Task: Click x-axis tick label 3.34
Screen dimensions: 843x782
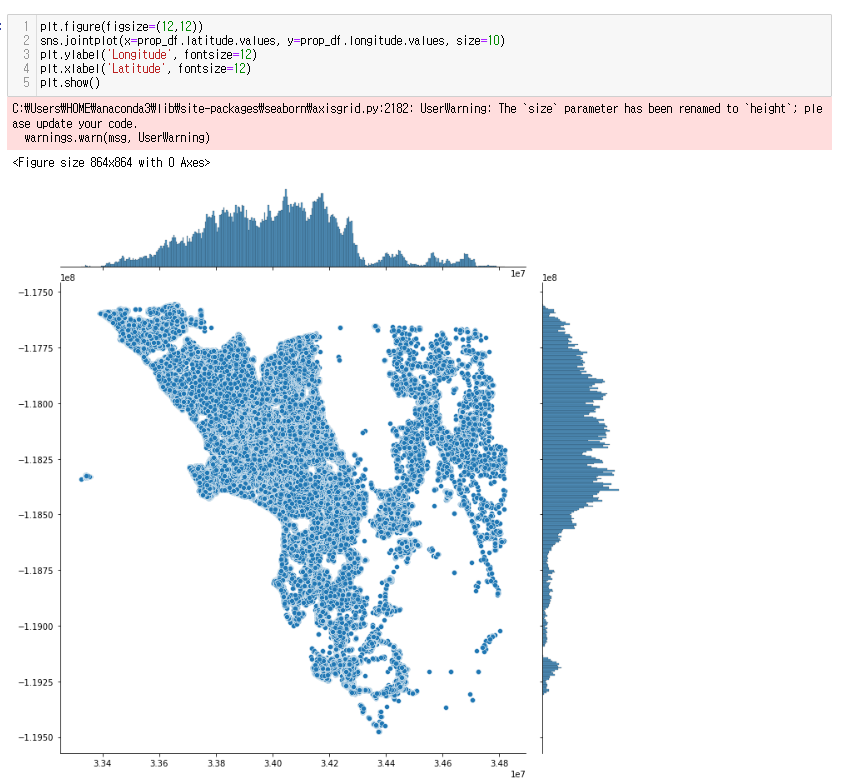Action: [x=102, y=763]
